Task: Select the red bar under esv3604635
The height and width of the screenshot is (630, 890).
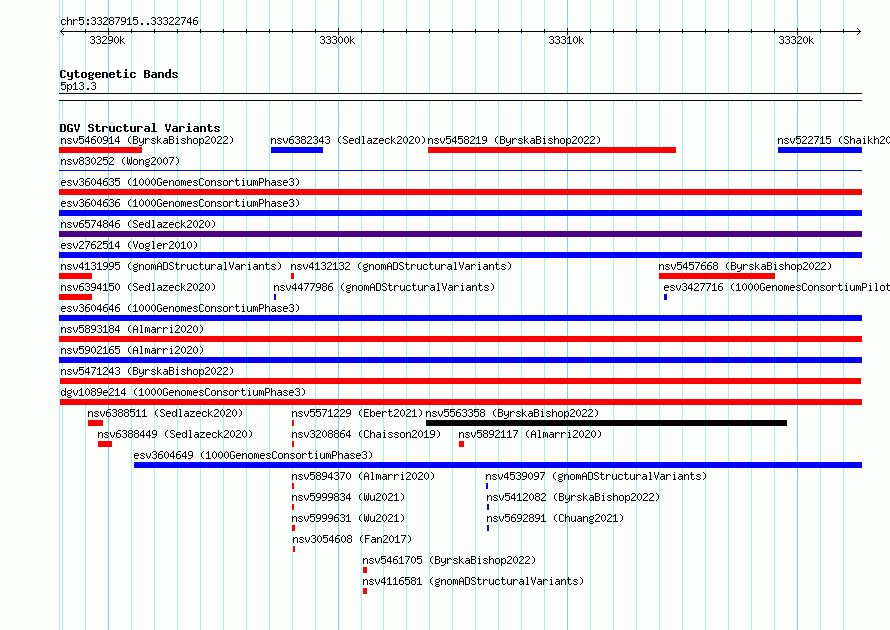Action: [461, 192]
